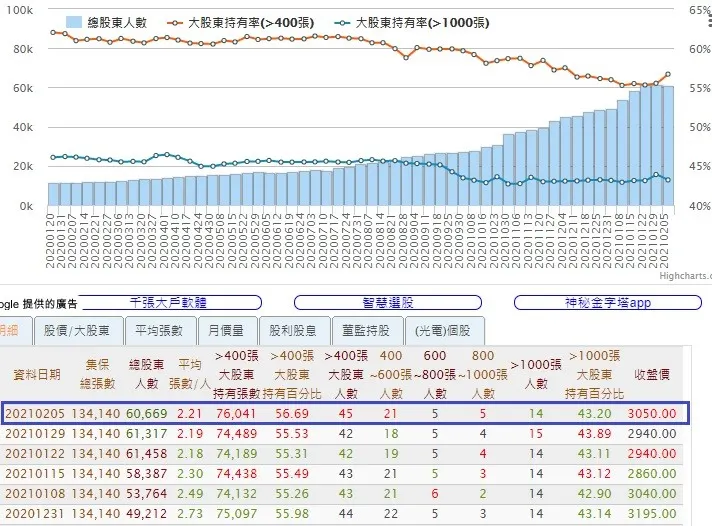The image size is (712, 526).
Task: Click the 75,097 holding shares value
Action: (236, 514)
